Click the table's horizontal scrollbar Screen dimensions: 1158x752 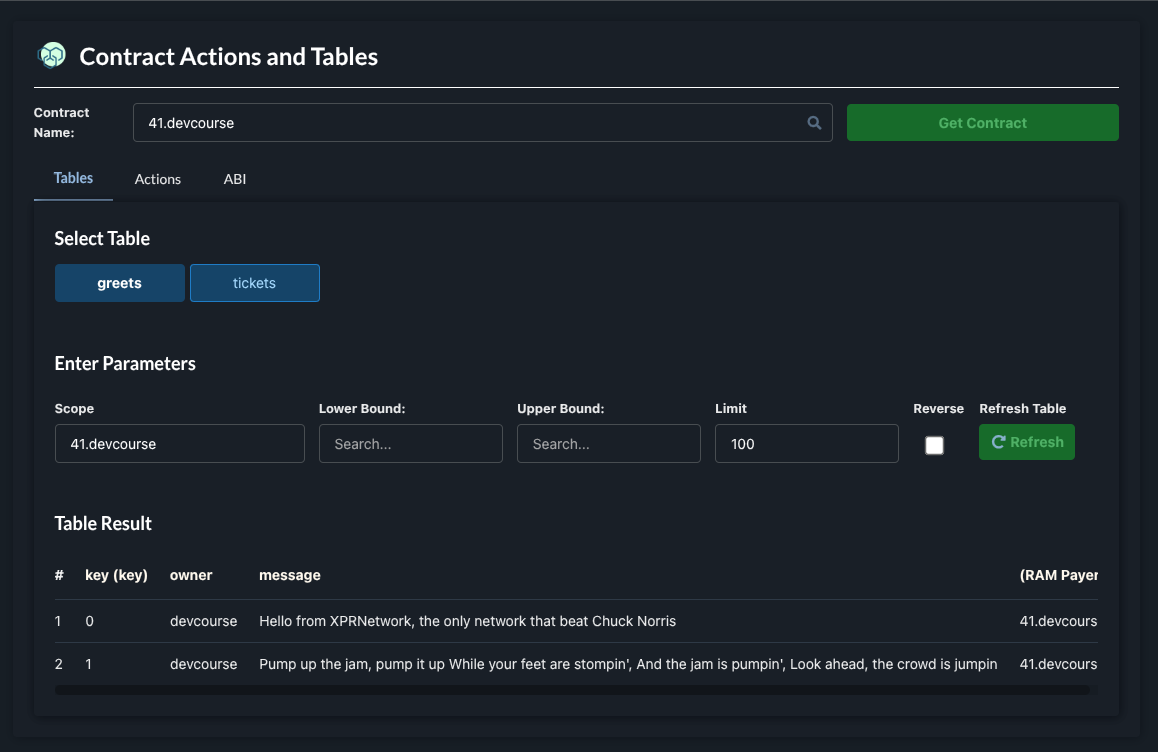(x=572, y=689)
